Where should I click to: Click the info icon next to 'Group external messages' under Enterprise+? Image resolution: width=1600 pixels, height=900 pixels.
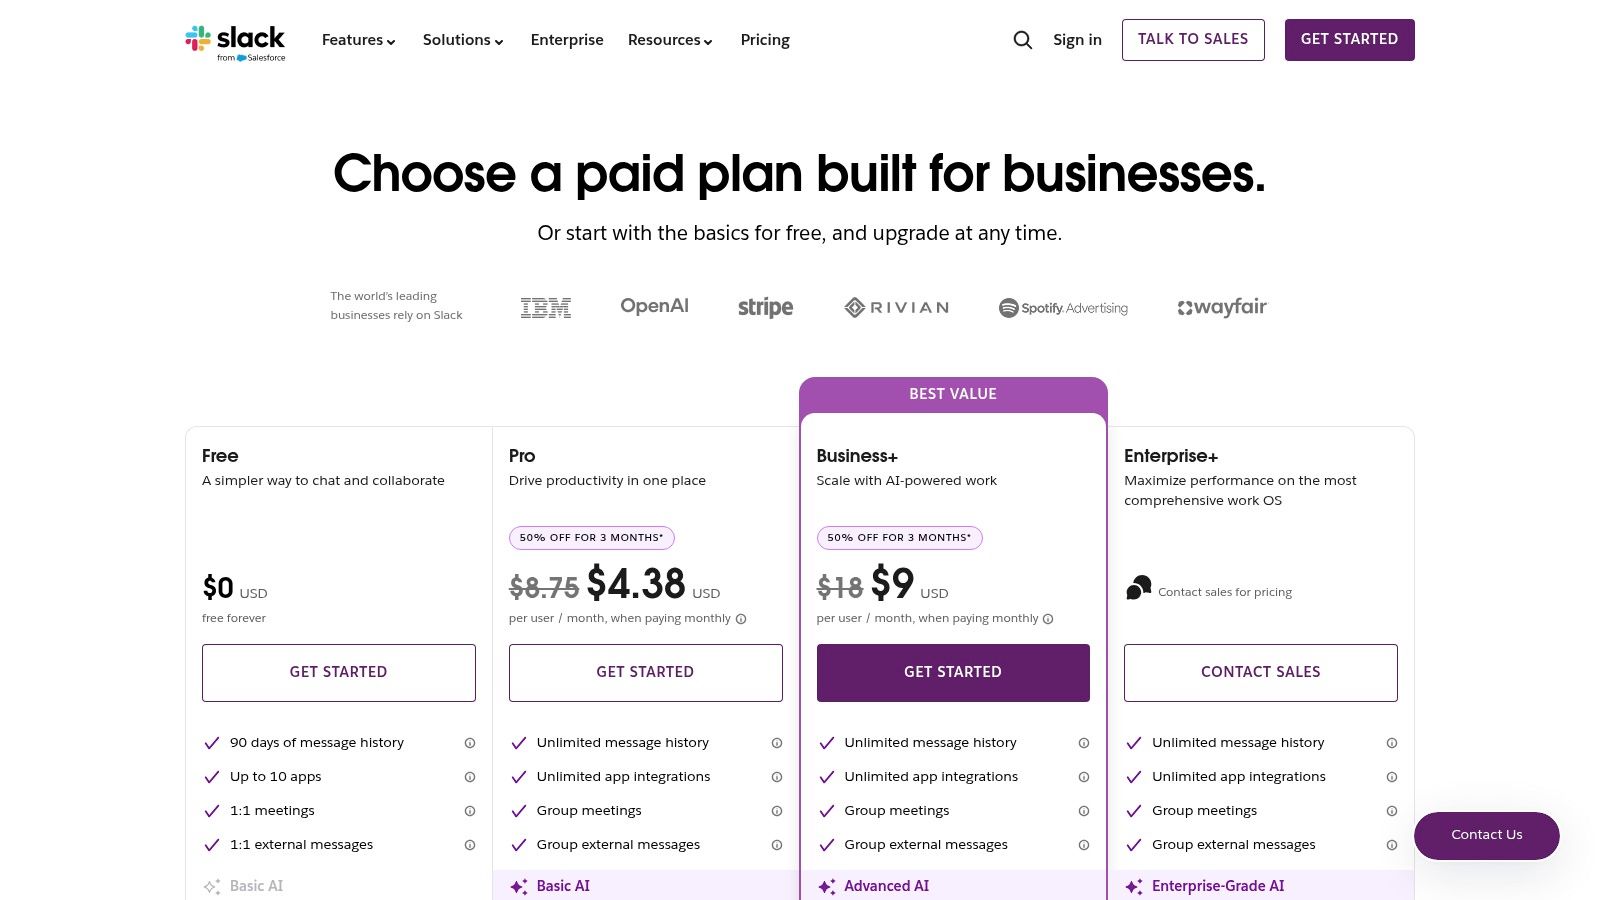[1392, 845]
